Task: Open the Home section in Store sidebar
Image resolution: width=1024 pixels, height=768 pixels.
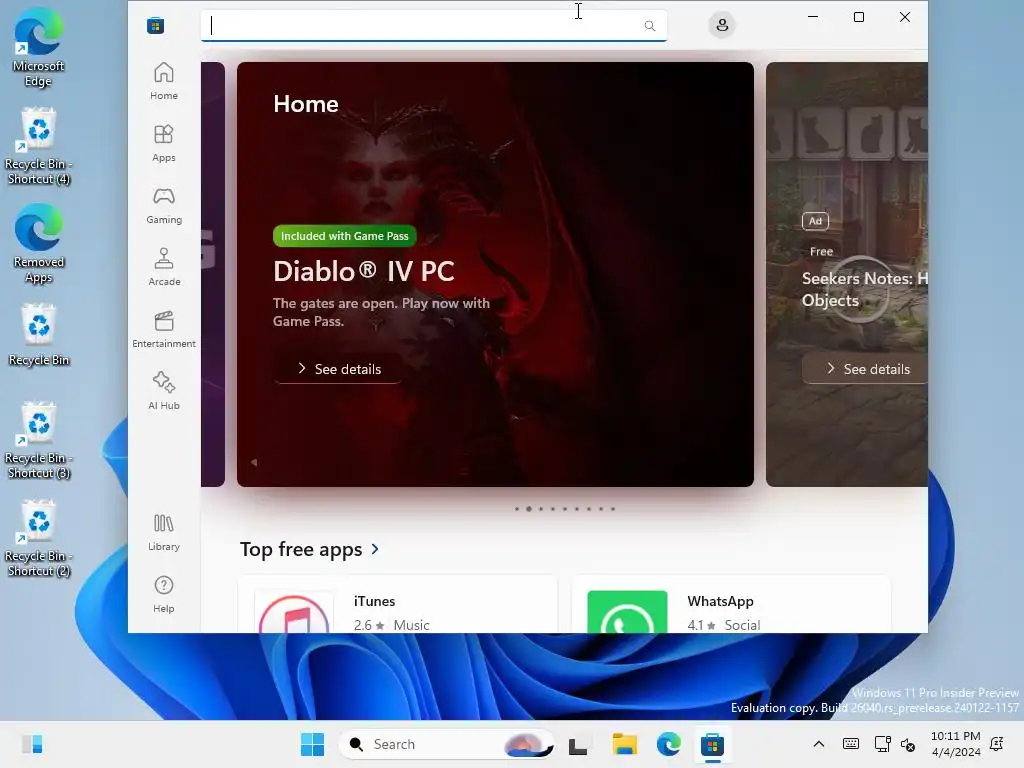Action: coord(163,81)
